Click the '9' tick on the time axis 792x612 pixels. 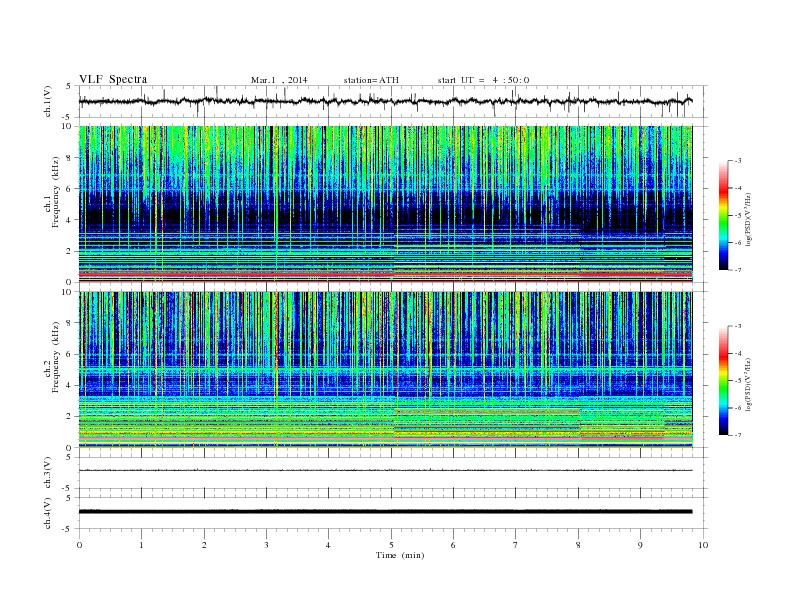(x=640, y=545)
